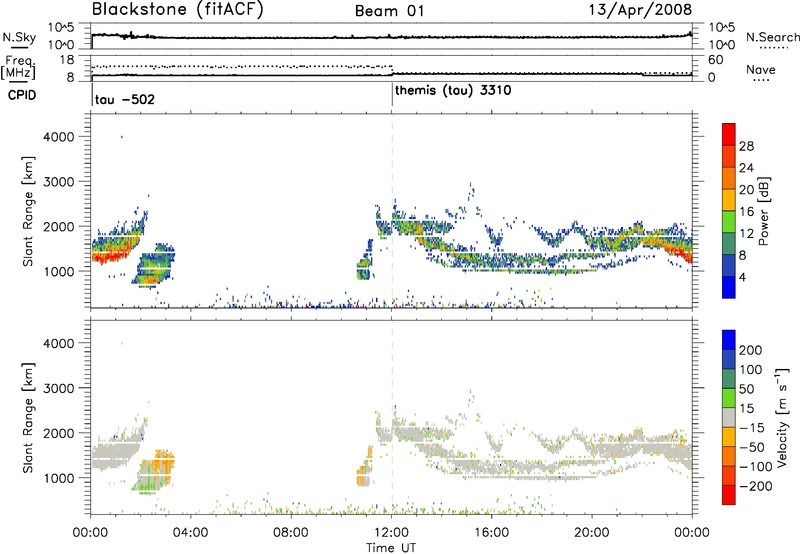Image resolution: width=800 pixels, height=554 pixels.
Task: Click the '08:00' time axis label
Action: click(290, 533)
